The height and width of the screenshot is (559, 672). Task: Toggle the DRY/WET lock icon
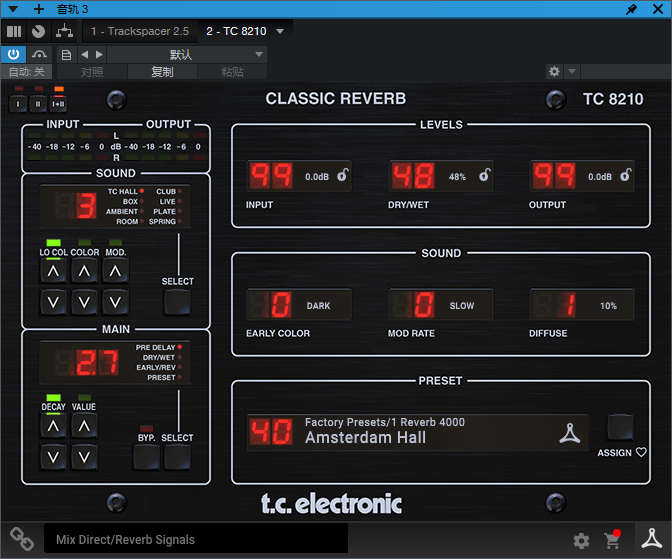coord(484,175)
